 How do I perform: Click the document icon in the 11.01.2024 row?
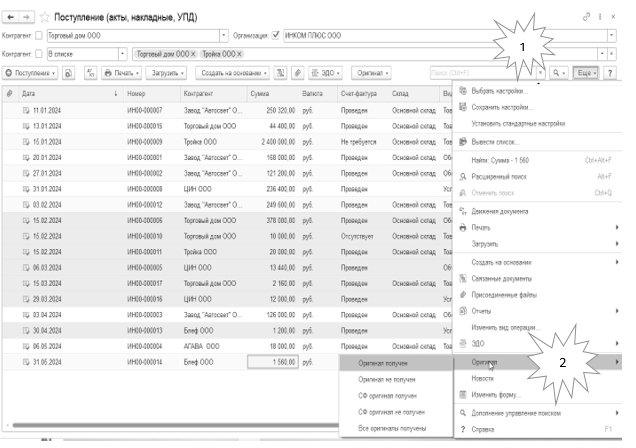pos(26,110)
